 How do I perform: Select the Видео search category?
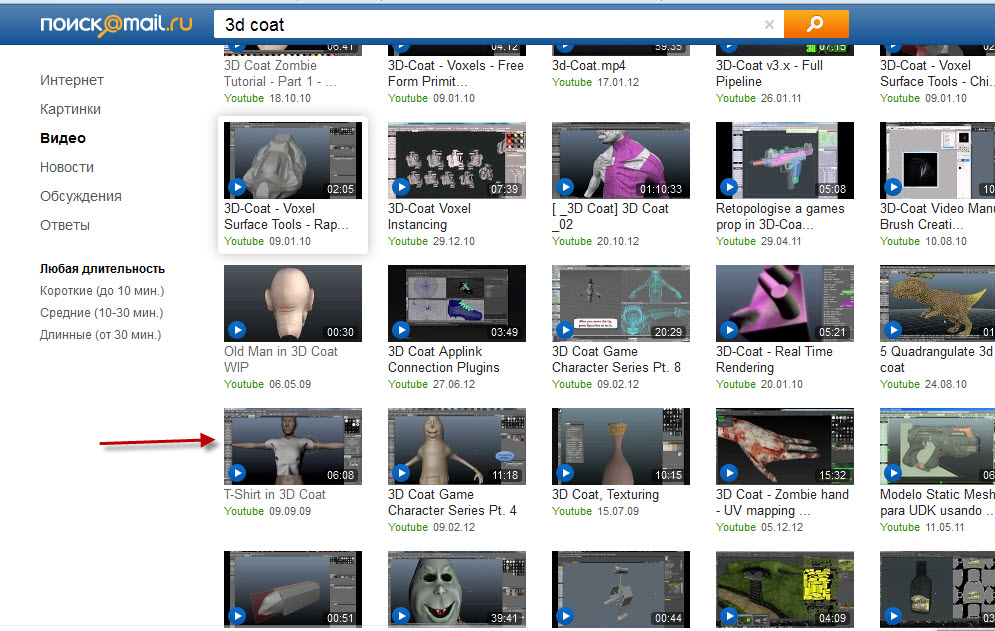pyautogui.click(x=63, y=138)
